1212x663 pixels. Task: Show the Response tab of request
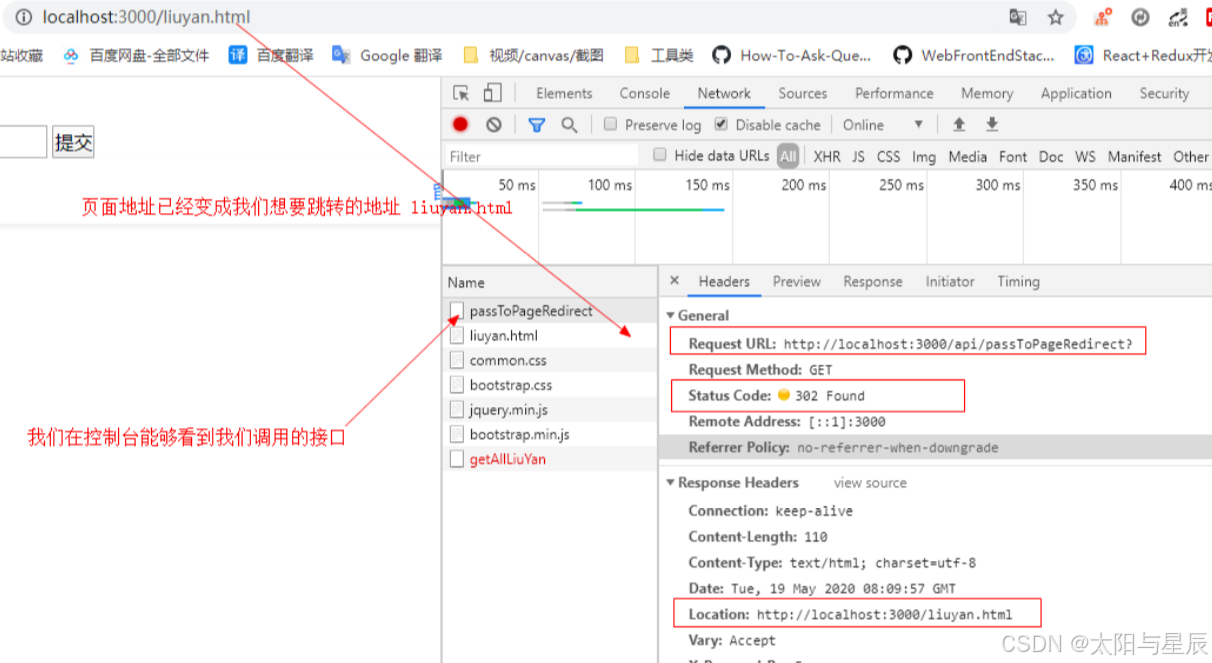tap(873, 282)
